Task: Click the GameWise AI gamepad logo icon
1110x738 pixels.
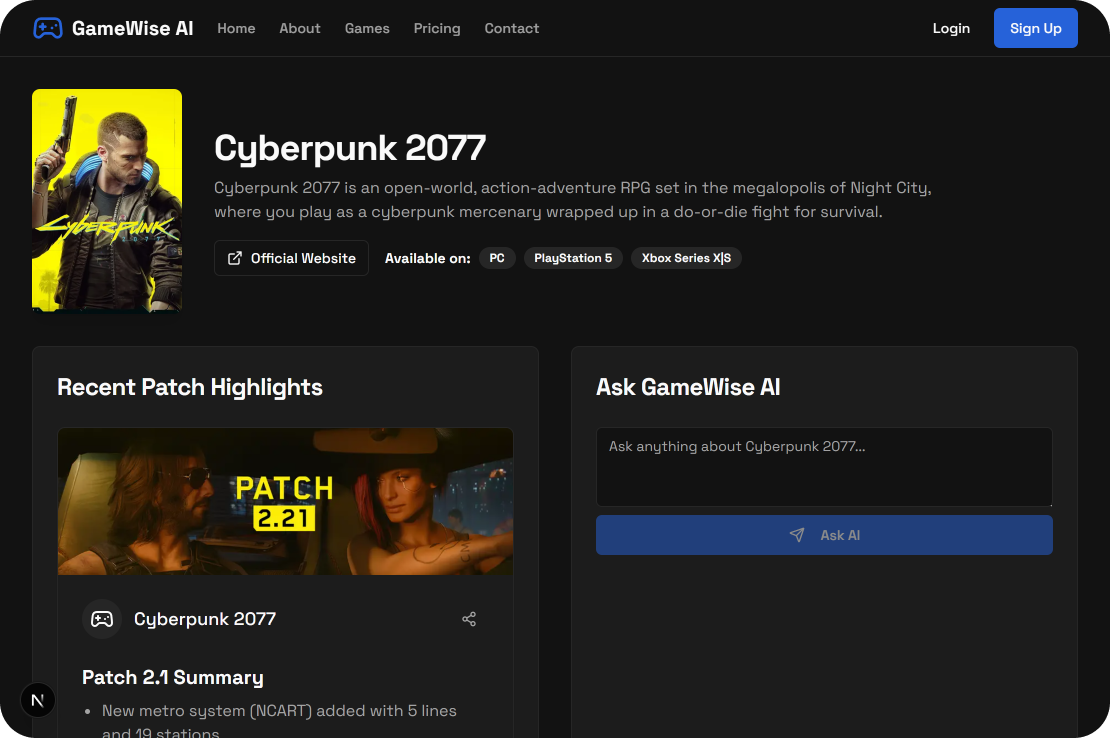Action: tap(47, 28)
